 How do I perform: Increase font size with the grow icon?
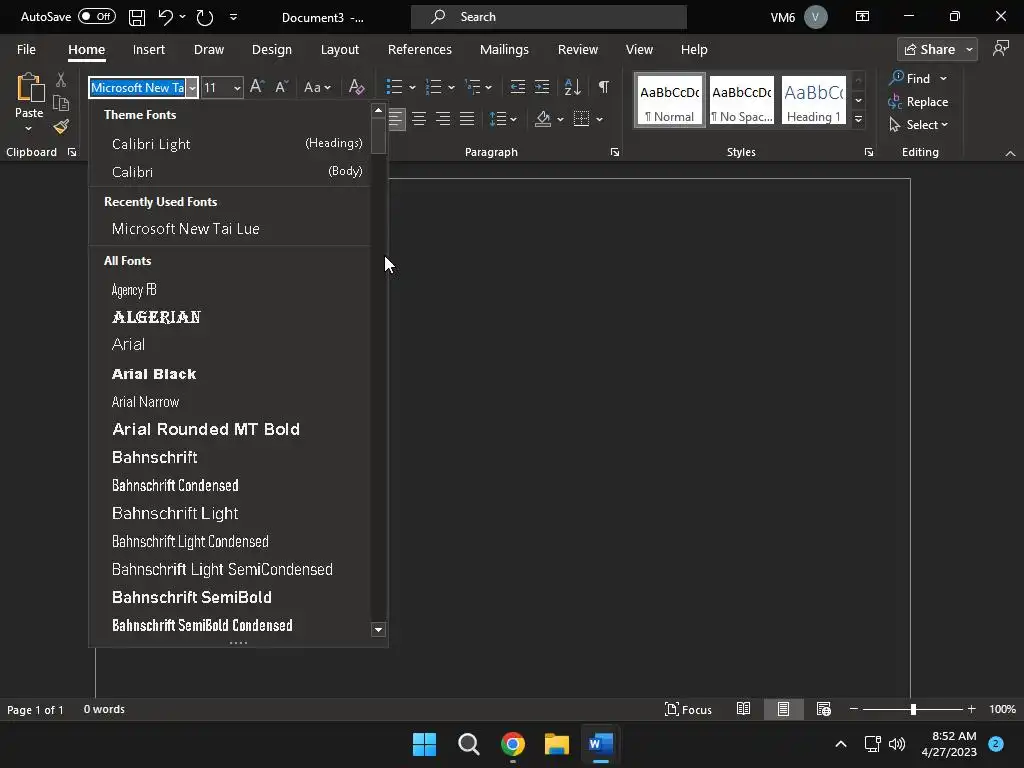click(x=257, y=87)
